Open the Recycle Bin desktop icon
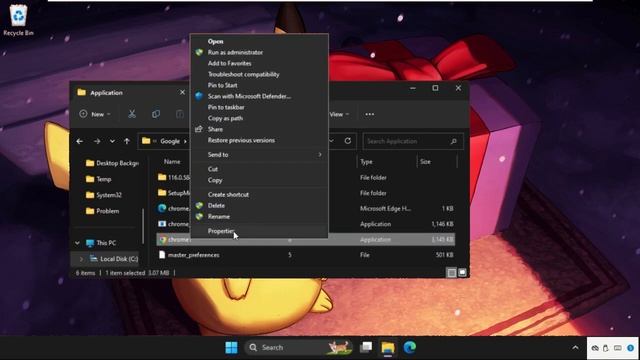 pyautogui.click(x=18, y=20)
